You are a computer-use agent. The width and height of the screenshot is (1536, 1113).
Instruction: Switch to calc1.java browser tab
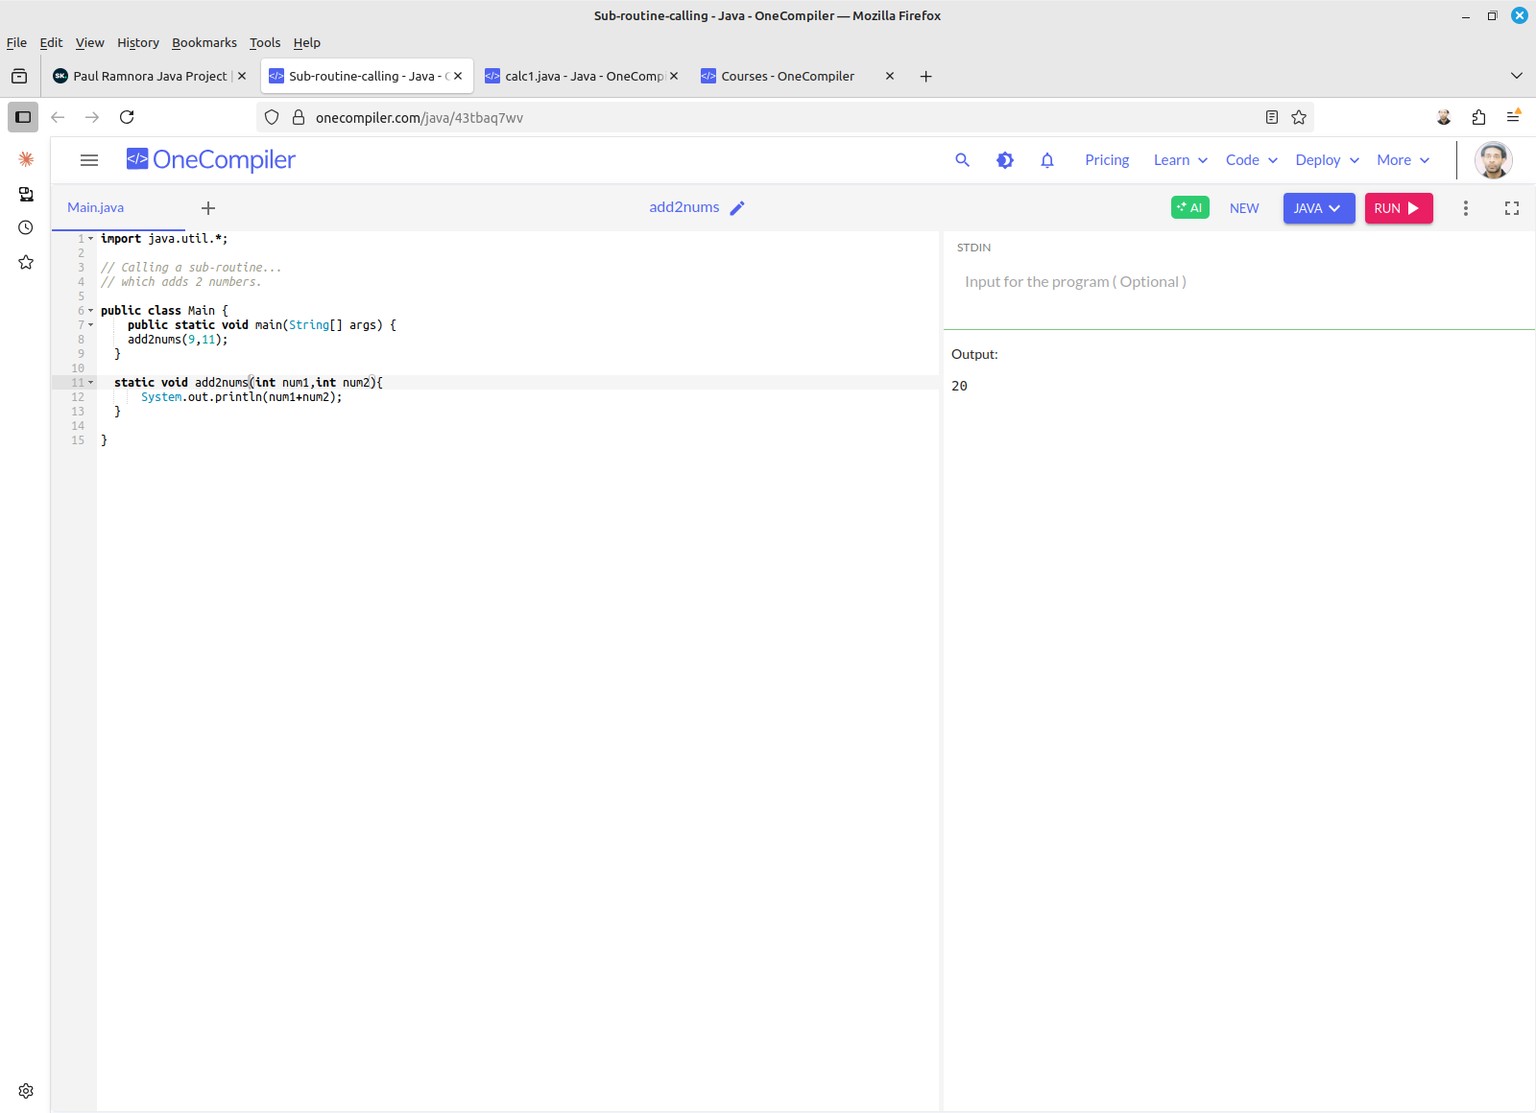pos(581,76)
